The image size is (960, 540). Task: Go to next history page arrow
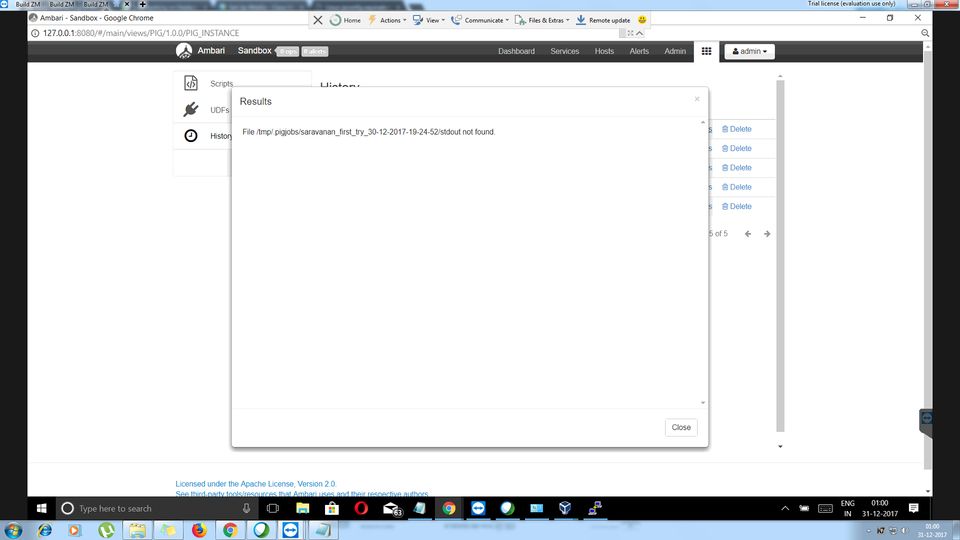point(767,234)
